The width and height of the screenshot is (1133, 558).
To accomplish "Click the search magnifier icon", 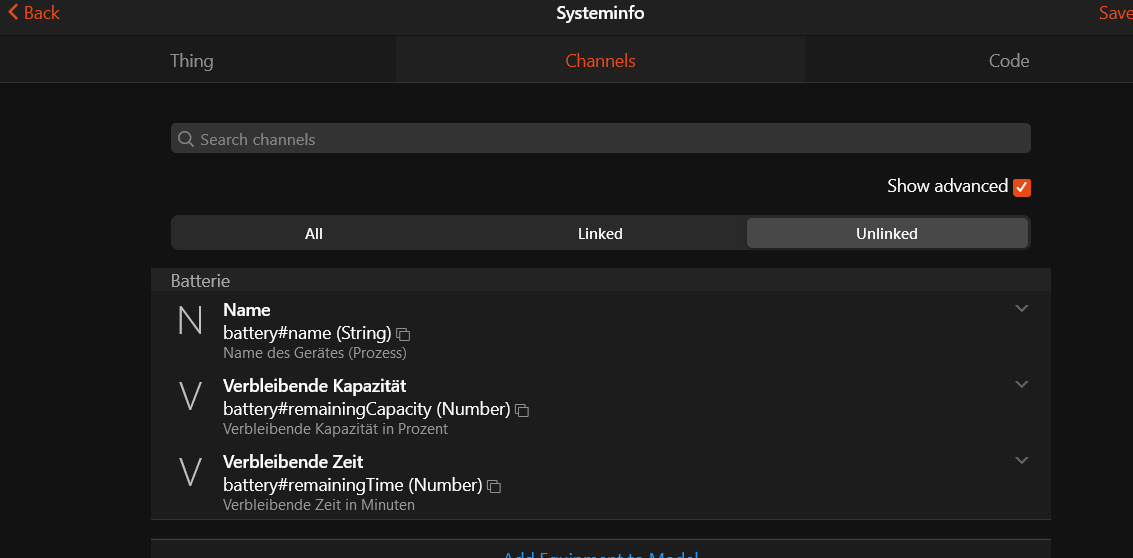I will [186, 139].
